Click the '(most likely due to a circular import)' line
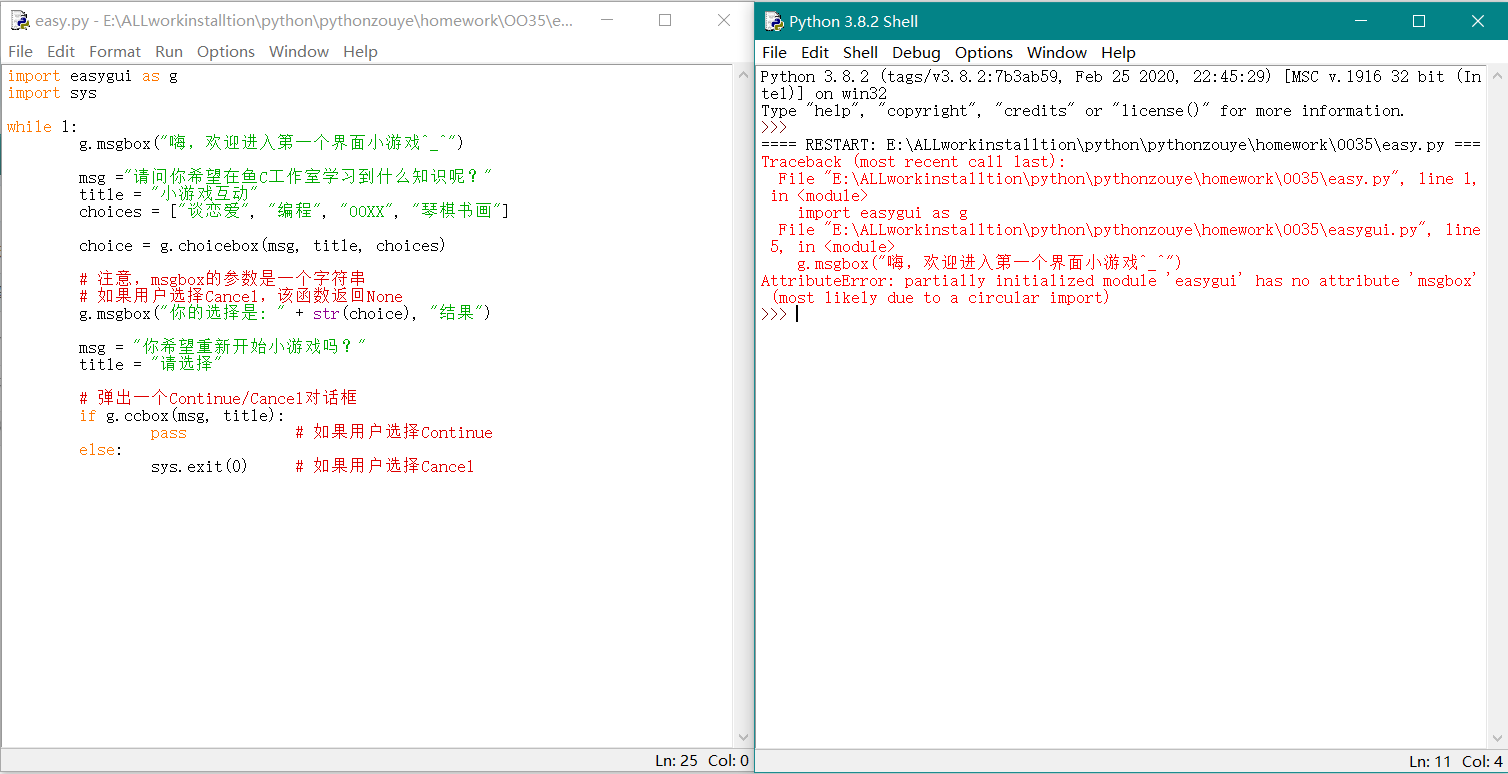 pos(941,298)
